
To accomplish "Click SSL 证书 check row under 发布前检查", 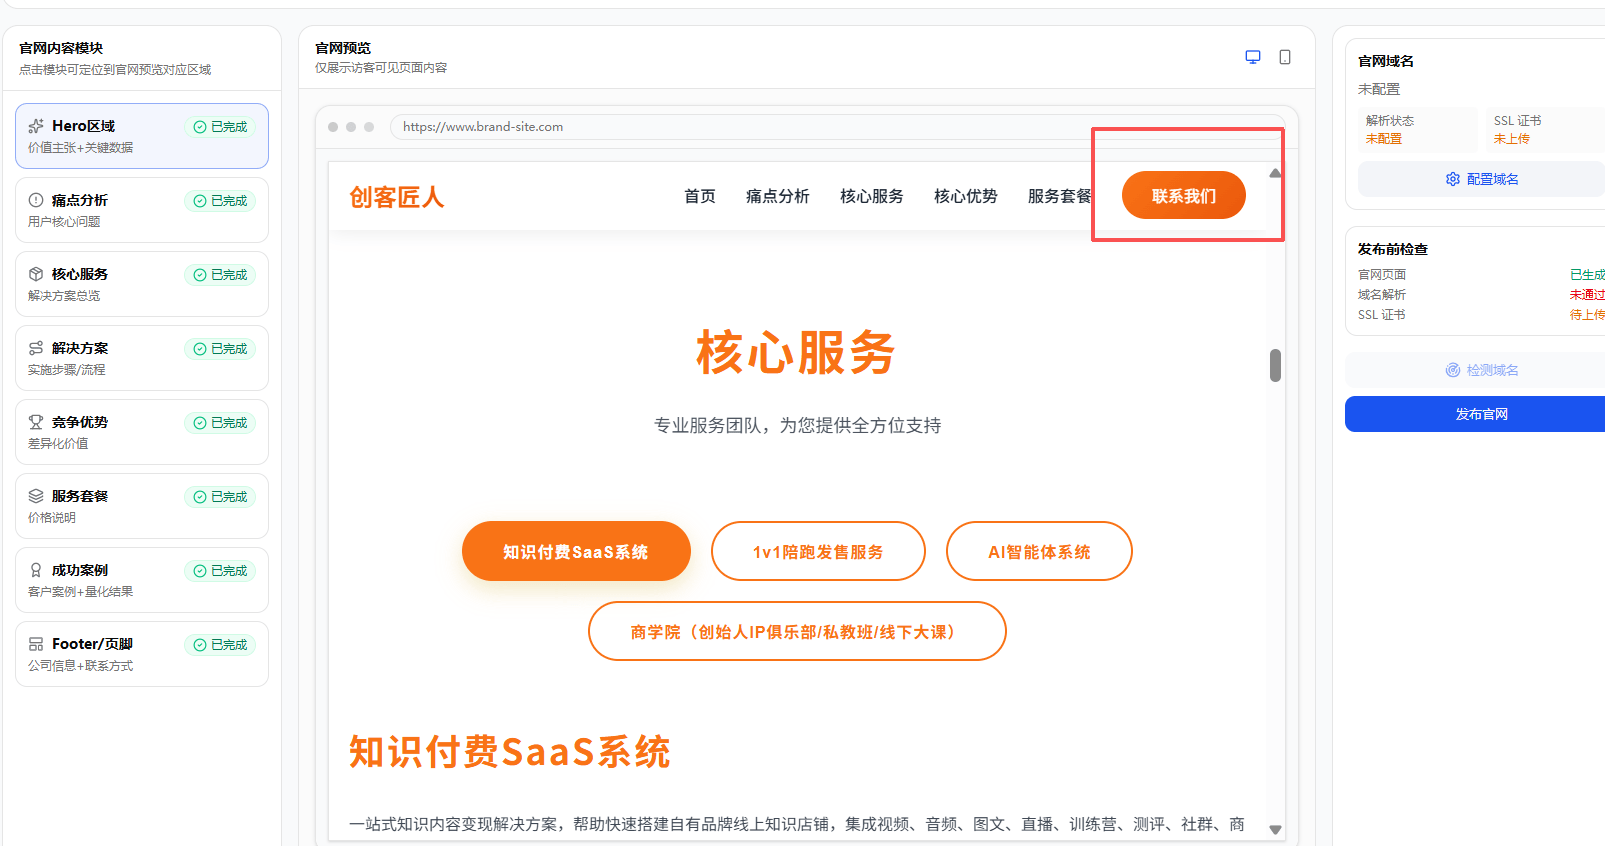I will tap(1481, 314).
